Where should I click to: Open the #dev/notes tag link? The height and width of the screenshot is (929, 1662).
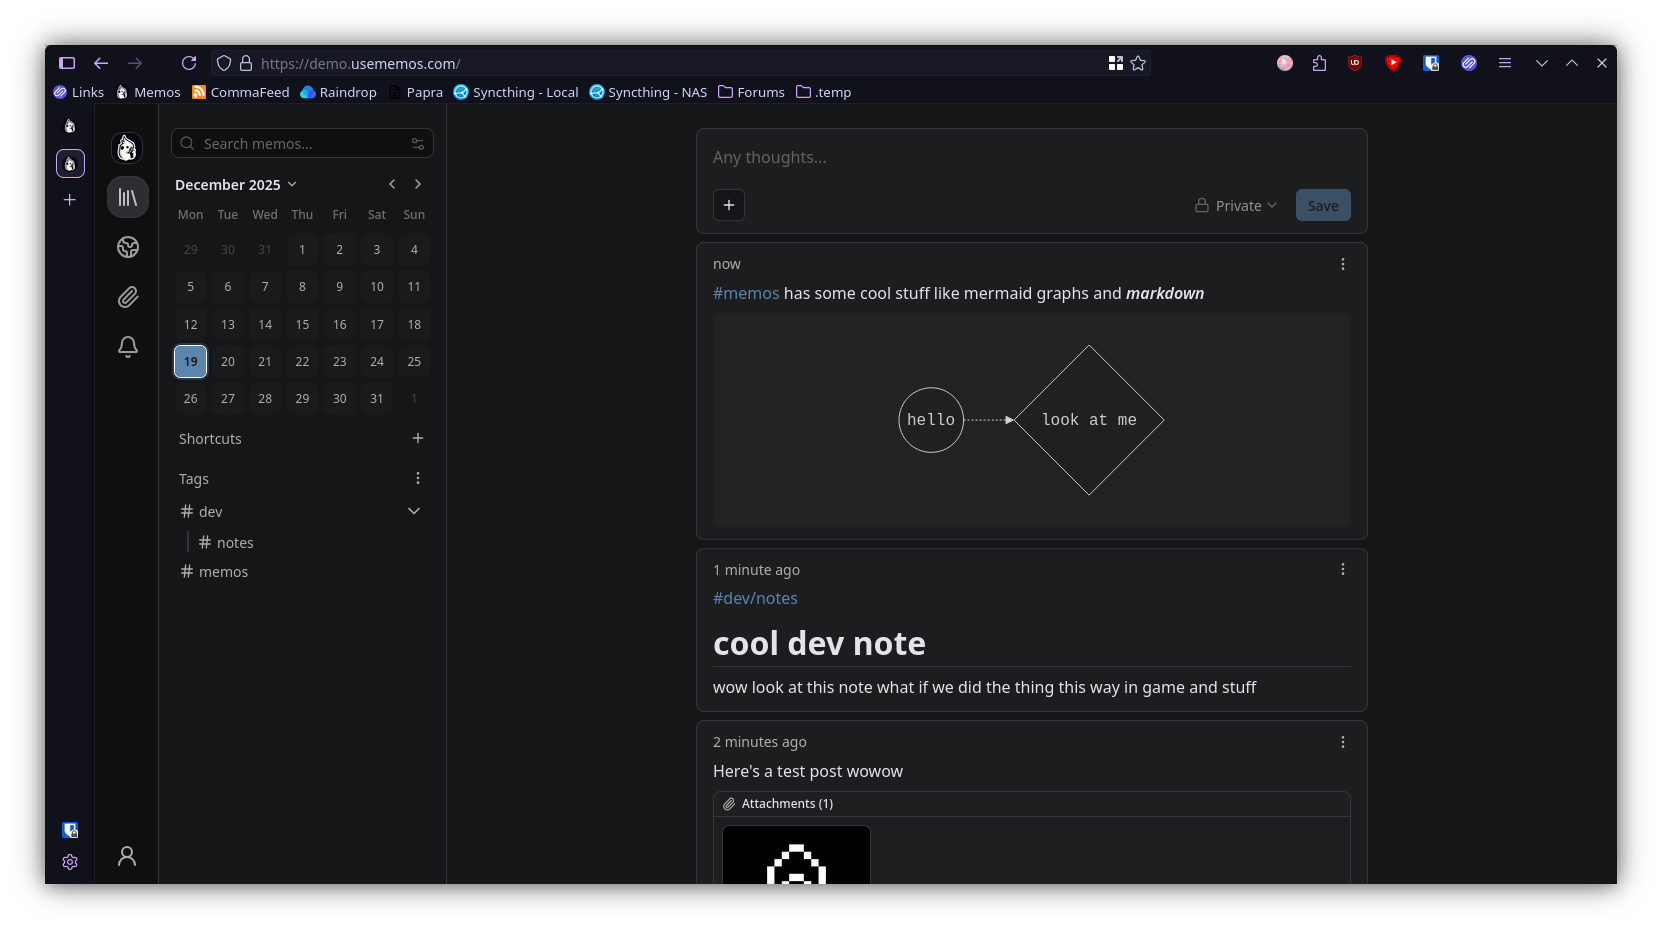[755, 598]
